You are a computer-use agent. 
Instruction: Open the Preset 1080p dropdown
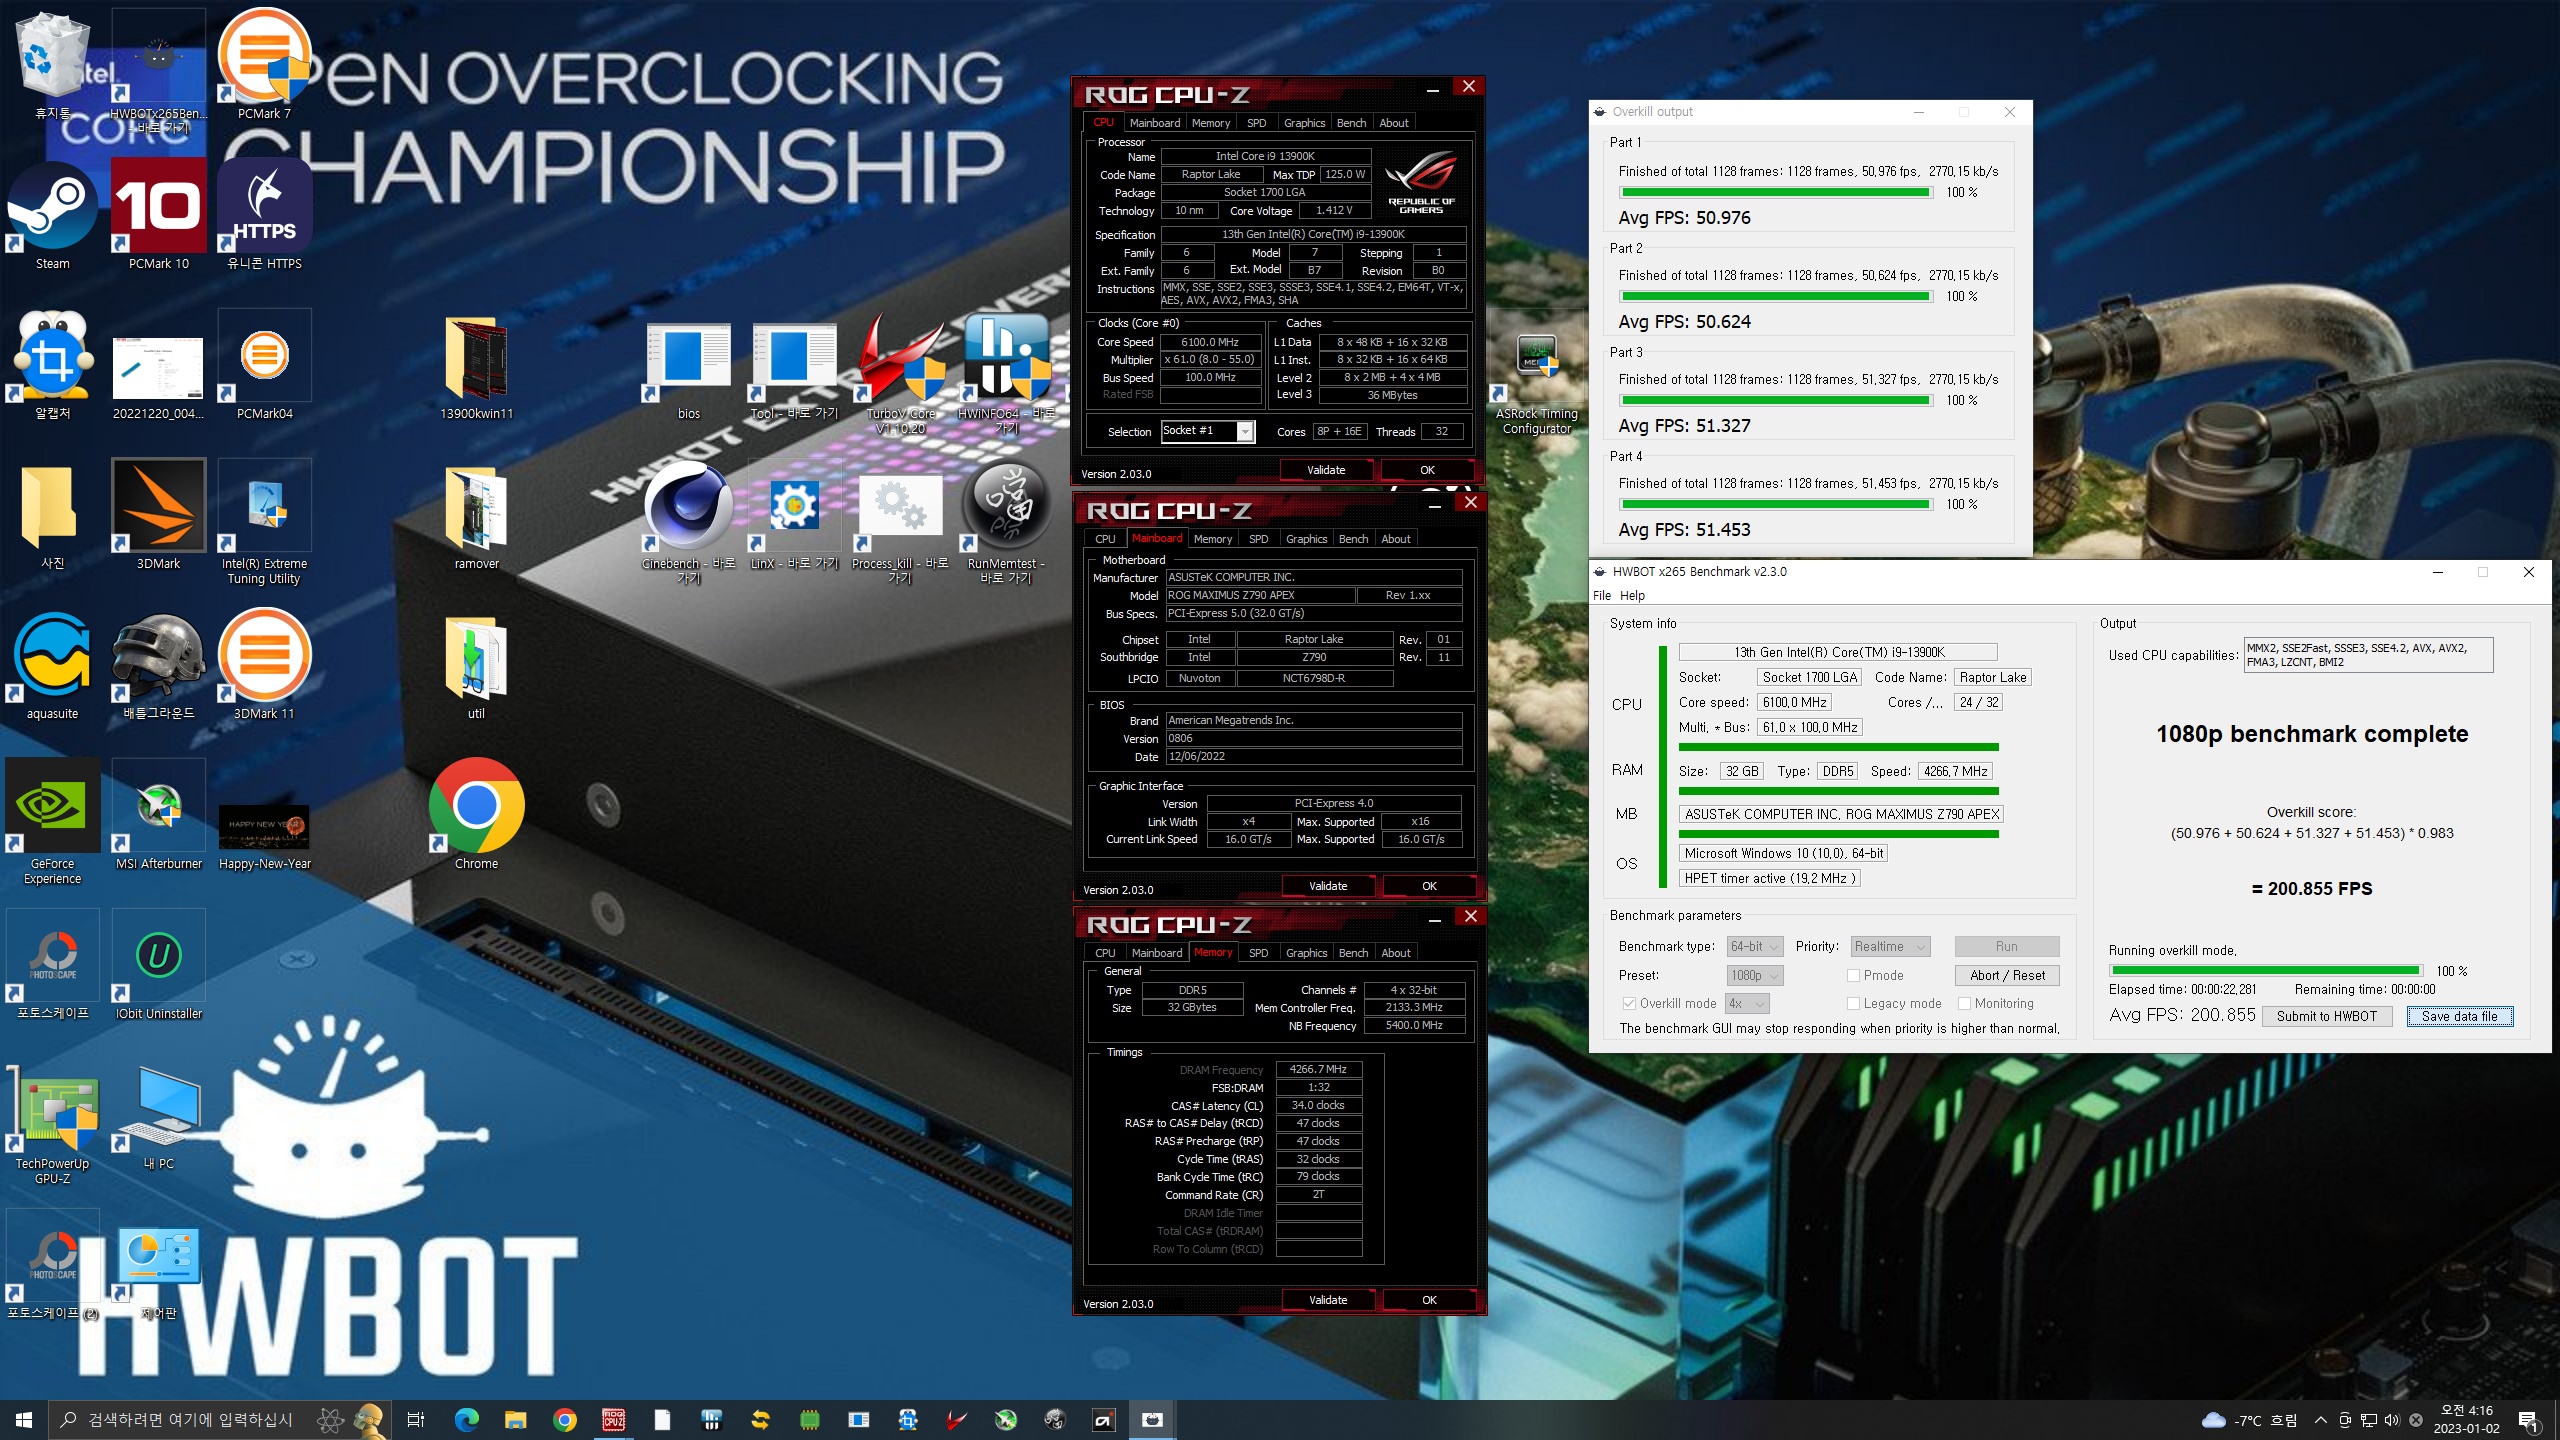pyautogui.click(x=1755, y=975)
